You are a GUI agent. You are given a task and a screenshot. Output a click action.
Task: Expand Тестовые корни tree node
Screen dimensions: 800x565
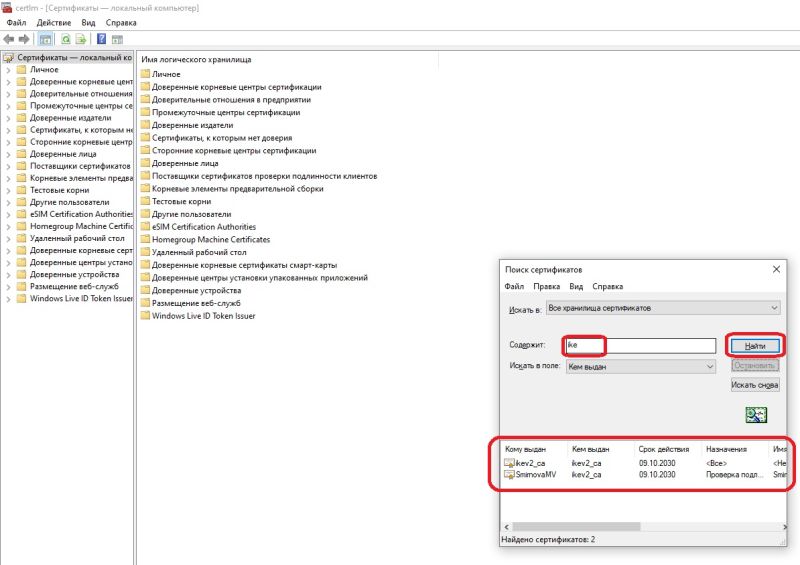click(x=8, y=190)
